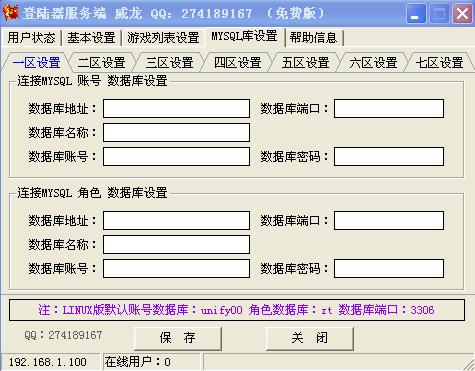
Task: Open the 四区设置 sub-tab
Action: pyautogui.click(x=237, y=63)
